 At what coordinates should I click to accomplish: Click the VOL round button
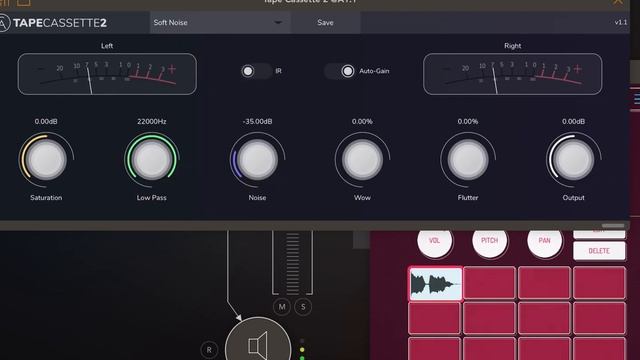[x=435, y=240]
